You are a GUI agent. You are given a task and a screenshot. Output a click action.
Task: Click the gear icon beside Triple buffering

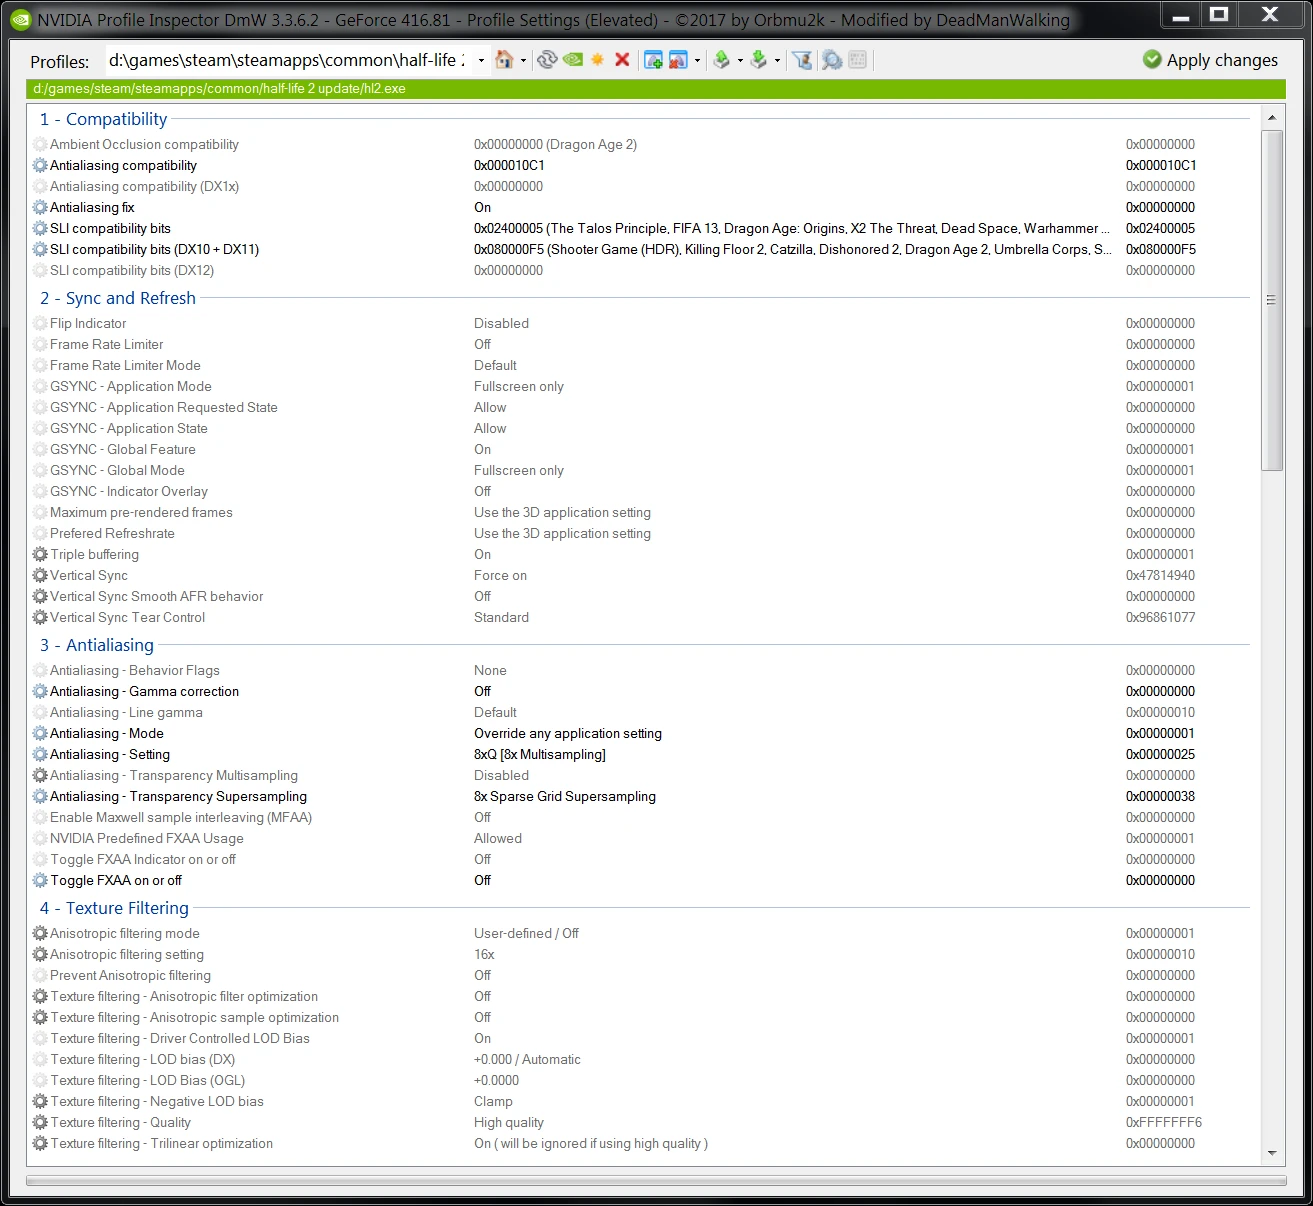(40, 554)
